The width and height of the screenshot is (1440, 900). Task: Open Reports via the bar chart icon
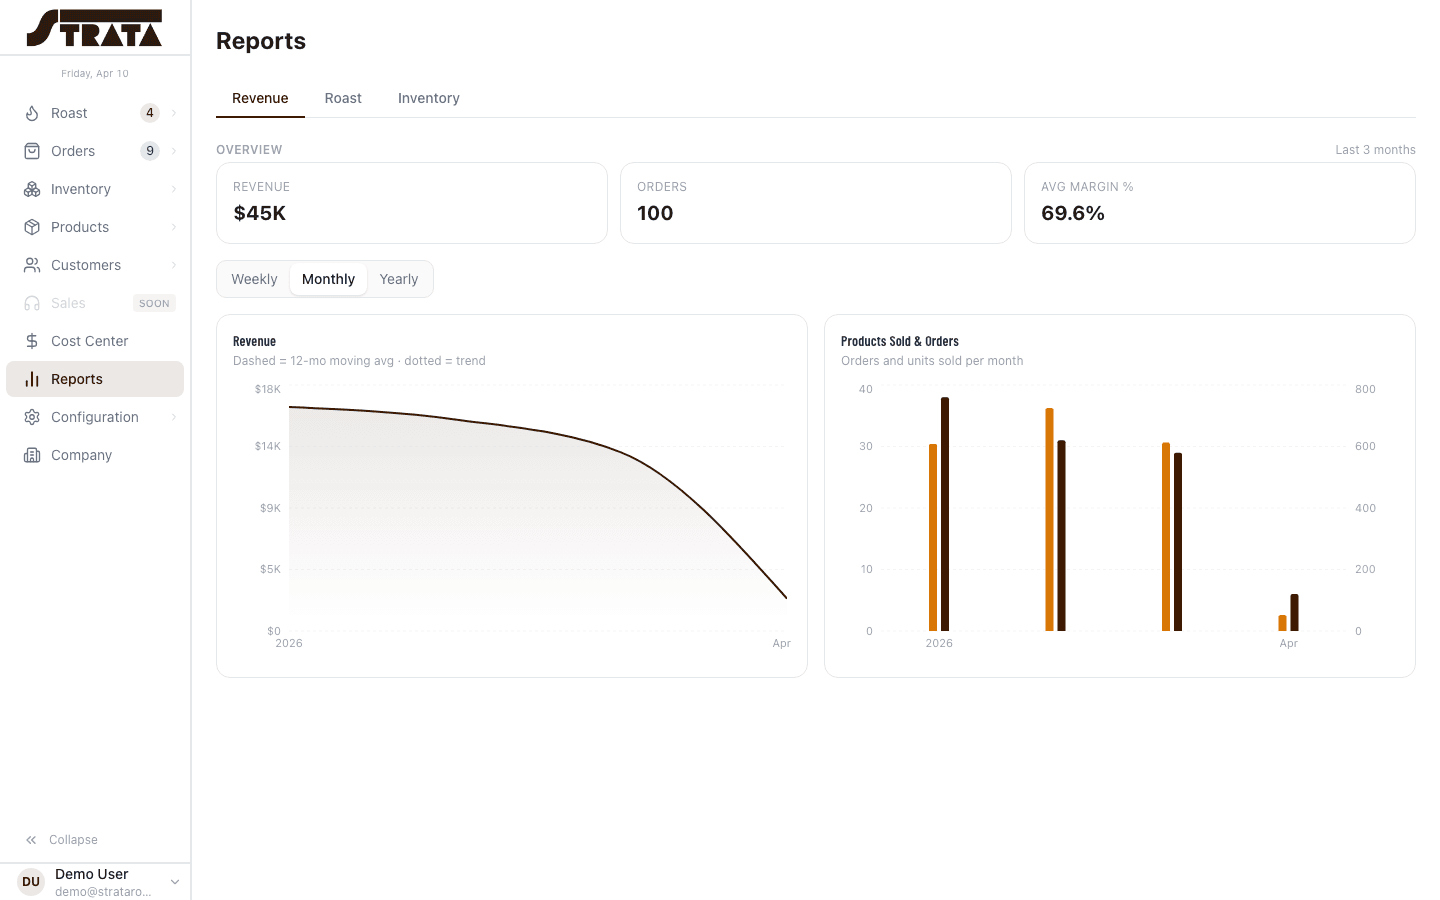pyautogui.click(x=32, y=379)
